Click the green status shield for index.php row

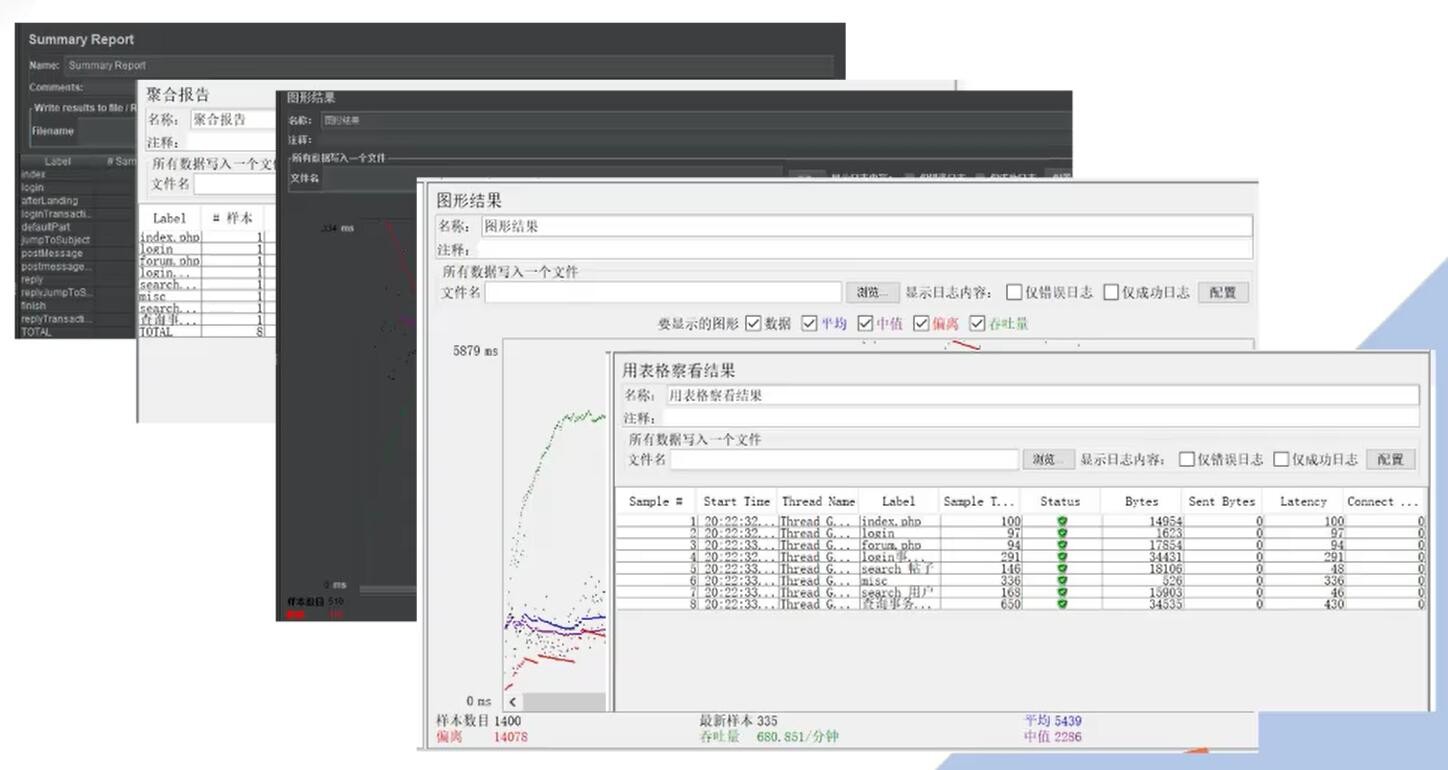tap(1061, 521)
